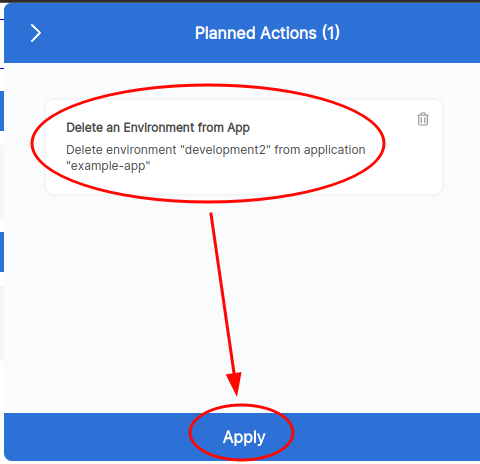480x464 pixels.
Task: Select the planned action card for example-app
Action: [244, 147]
